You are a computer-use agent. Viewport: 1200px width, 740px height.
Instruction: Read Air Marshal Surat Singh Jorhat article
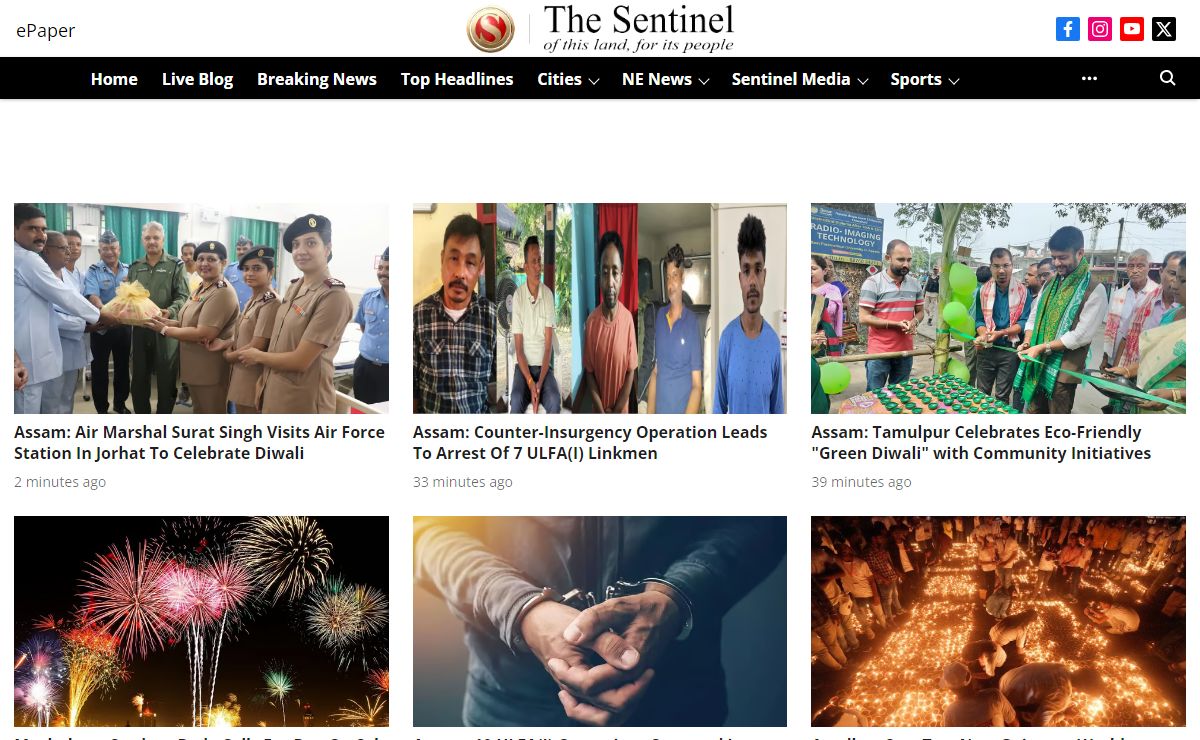(199, 443)
